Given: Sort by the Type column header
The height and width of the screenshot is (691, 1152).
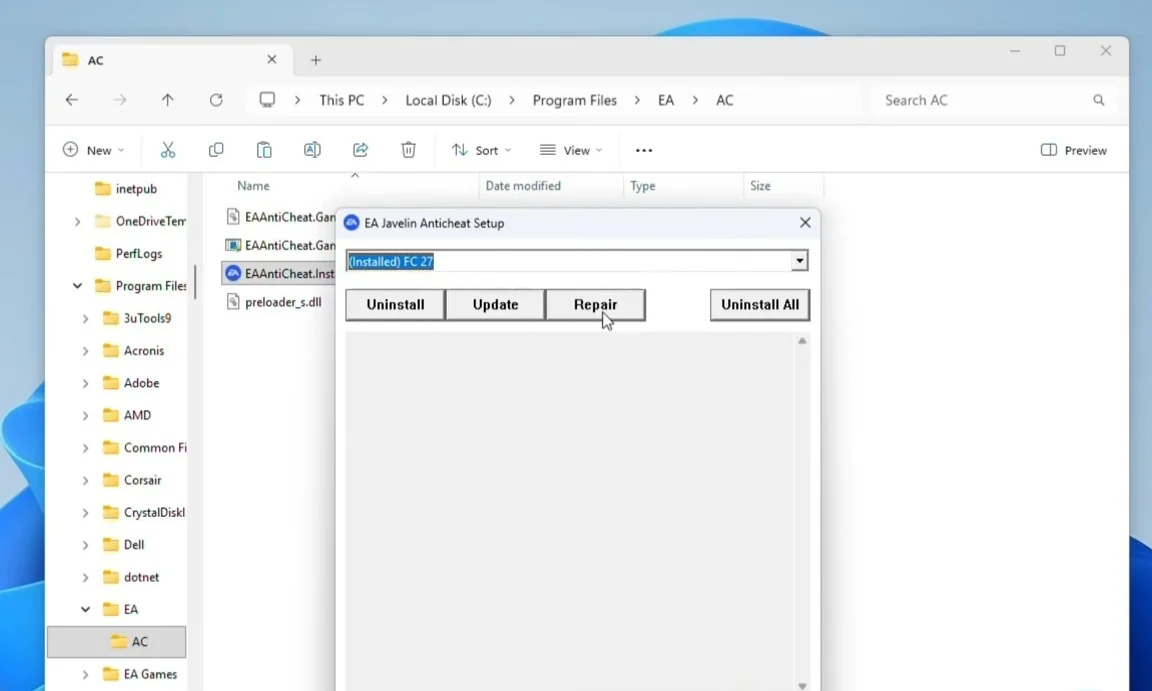Looking at the screenshot, I should click(x=642, y=186).
